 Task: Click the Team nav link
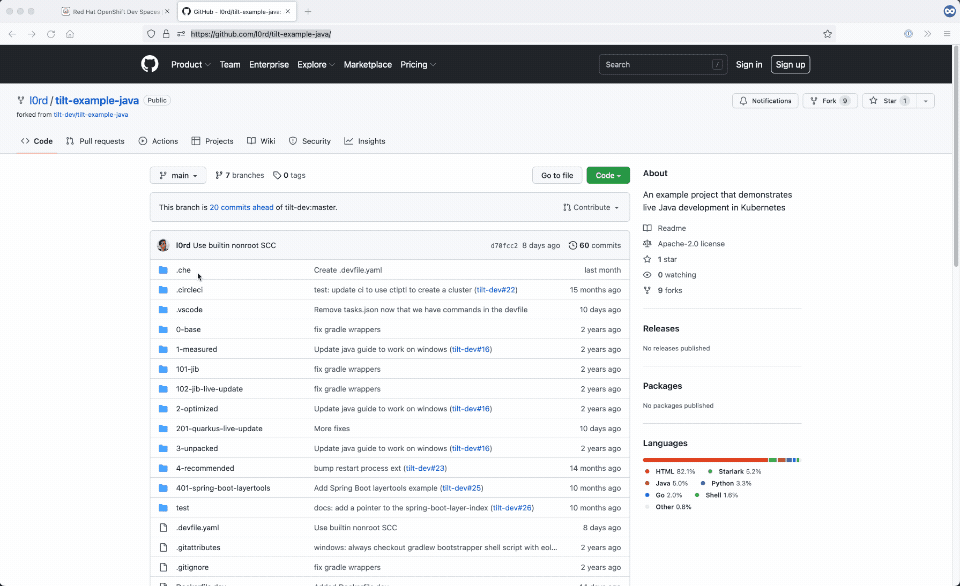tap(230, 64)
